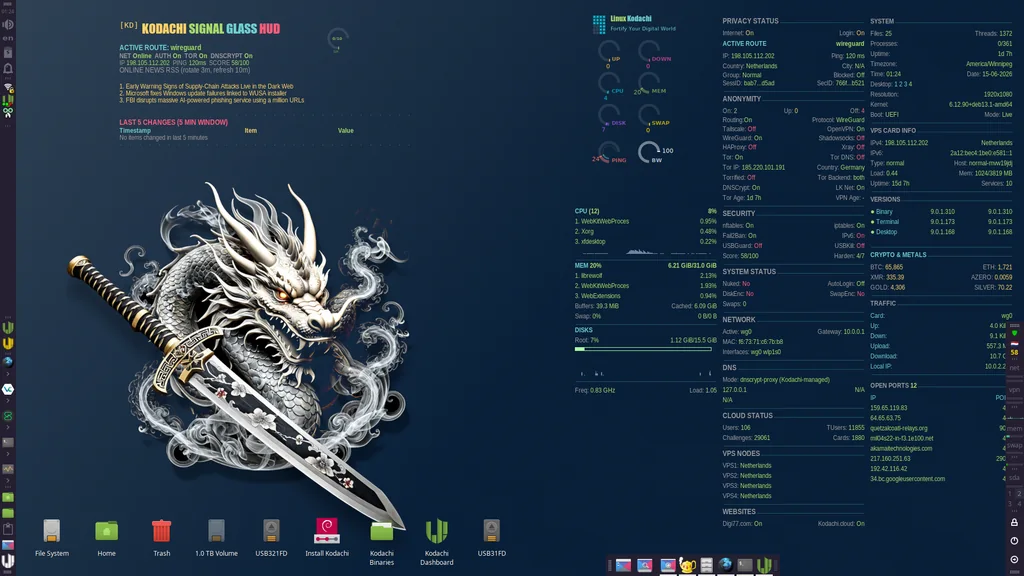The image size is (1024, 576).
Task: Switch to workspace 1 in the pager
Action: pos(1010,495)
